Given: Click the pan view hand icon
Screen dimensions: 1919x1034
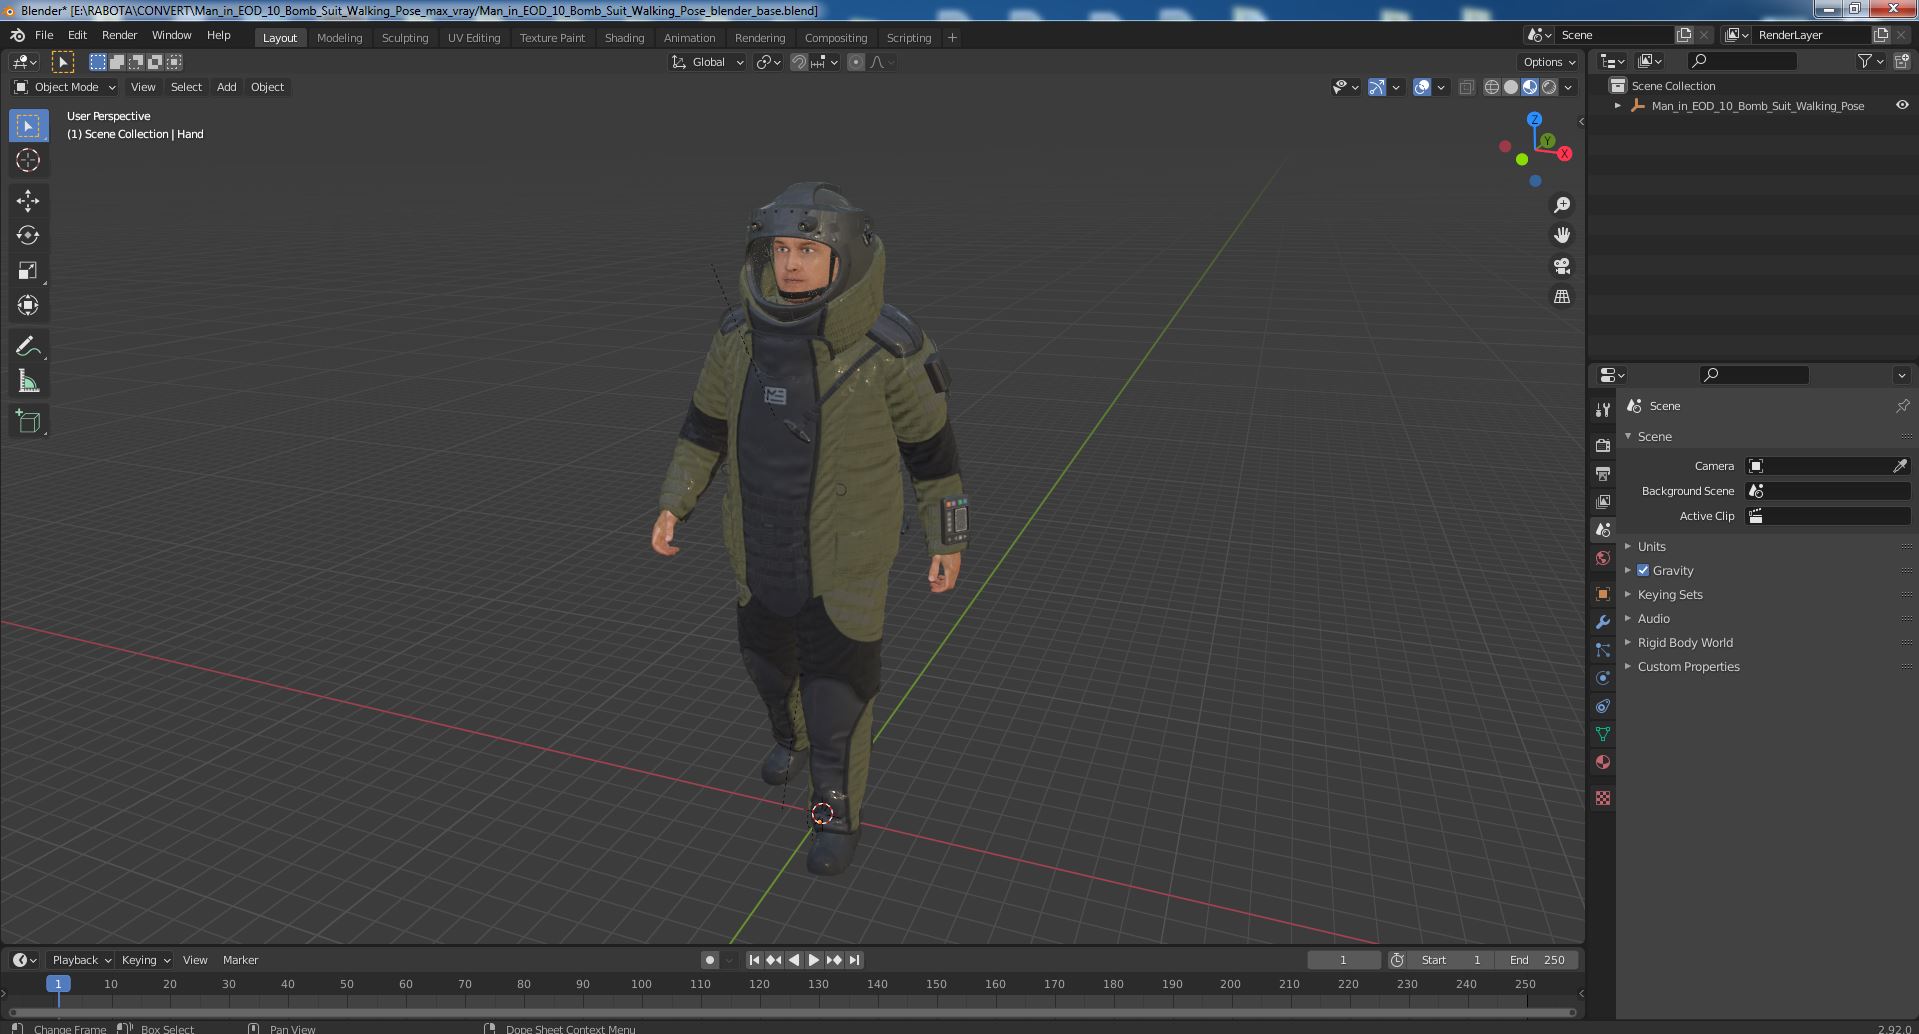Looking at the screenshot, I should tap(1561, 235).
